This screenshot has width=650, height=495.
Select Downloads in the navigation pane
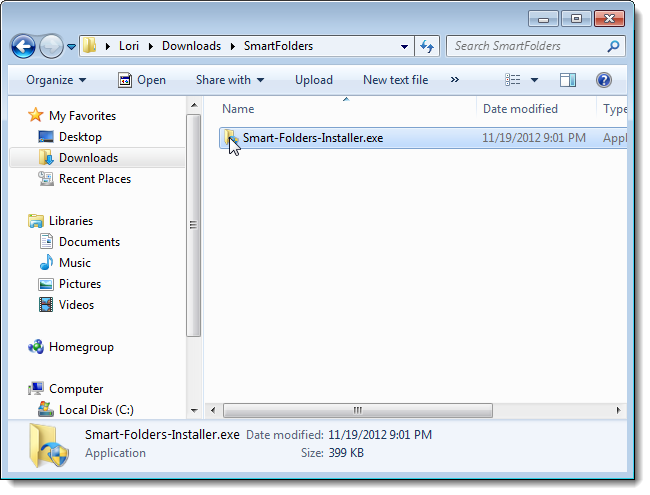[x=88, y=158]
